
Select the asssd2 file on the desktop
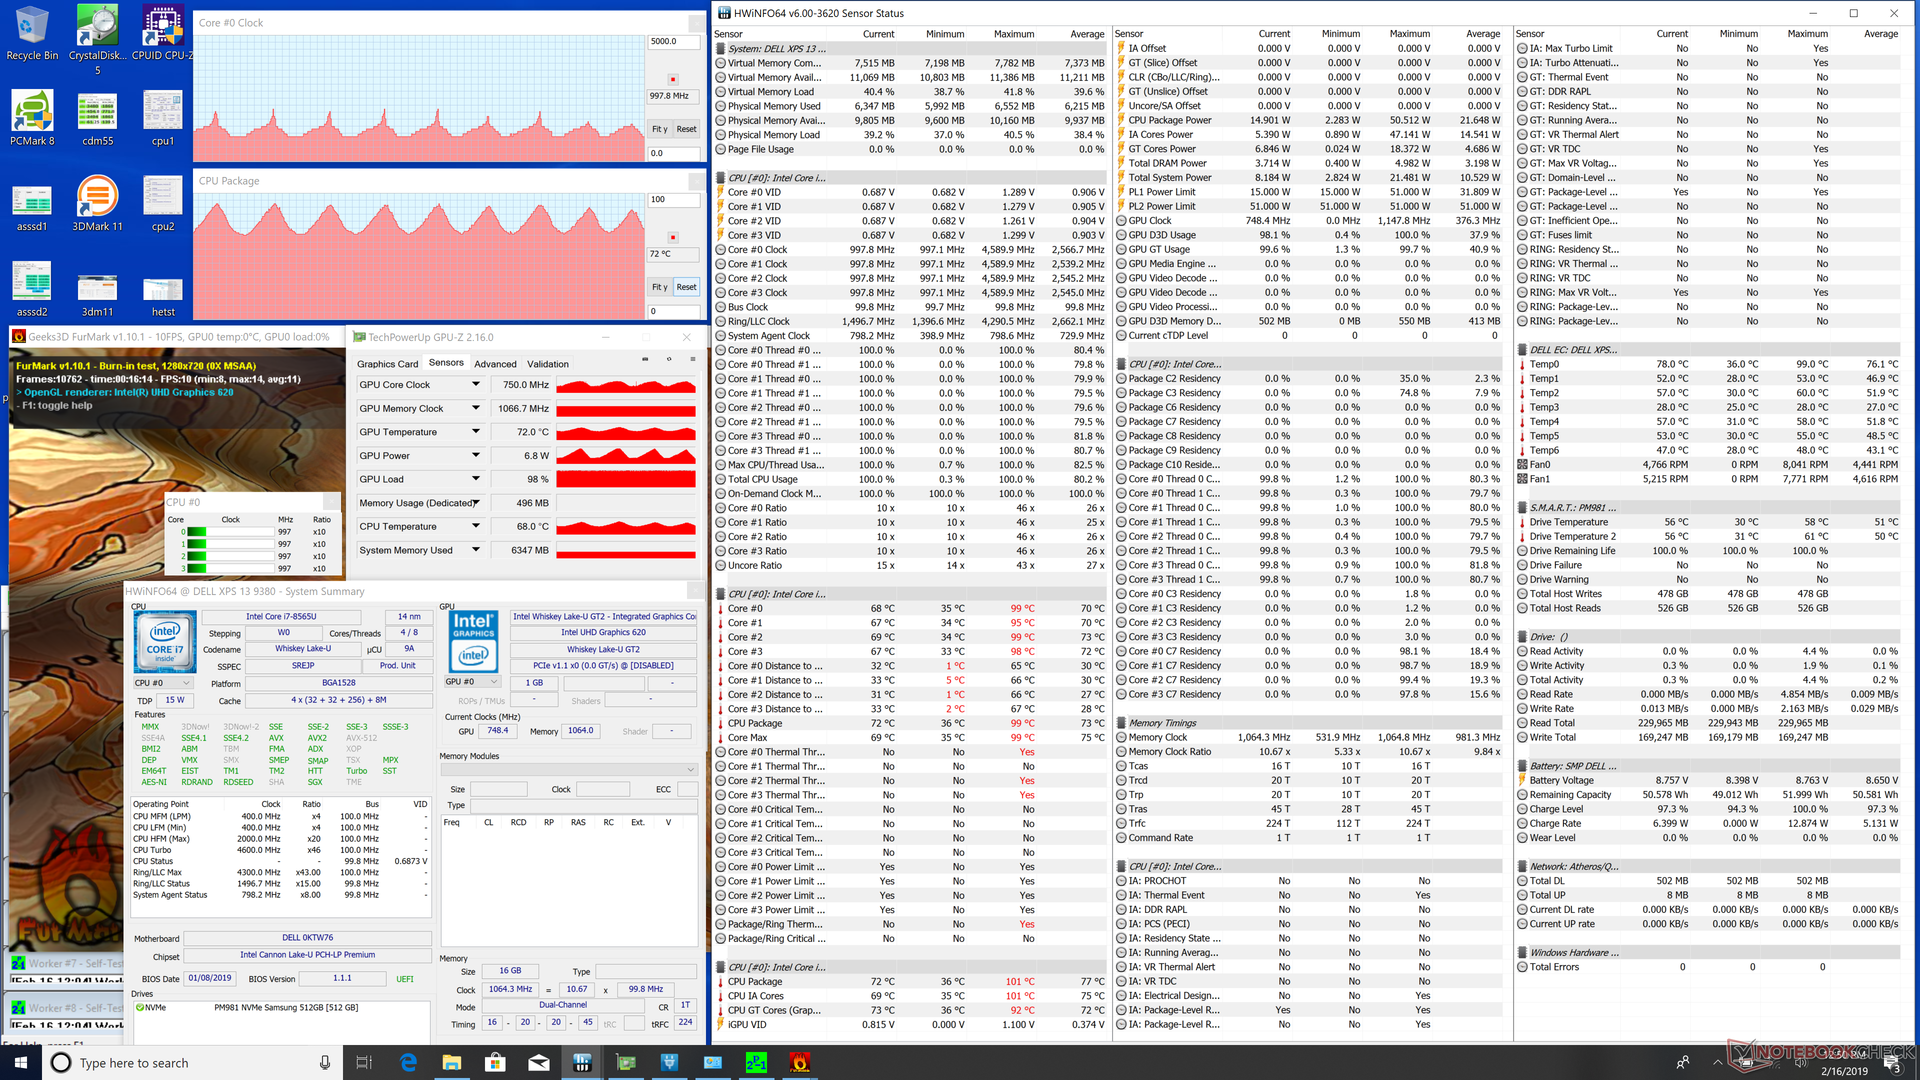tap(32, 289)
